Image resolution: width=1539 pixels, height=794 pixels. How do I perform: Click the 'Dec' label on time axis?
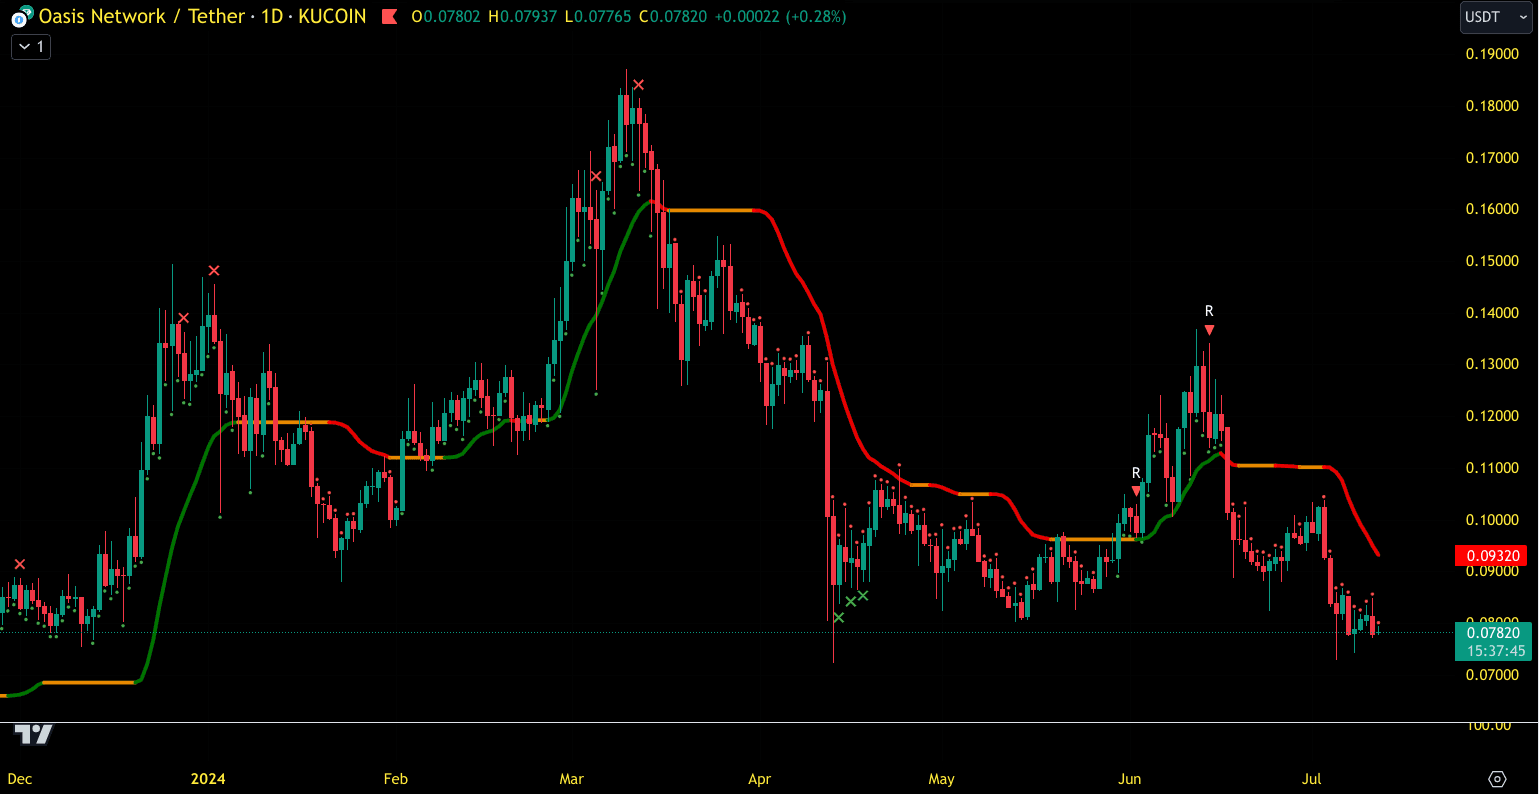pos(20,779)
